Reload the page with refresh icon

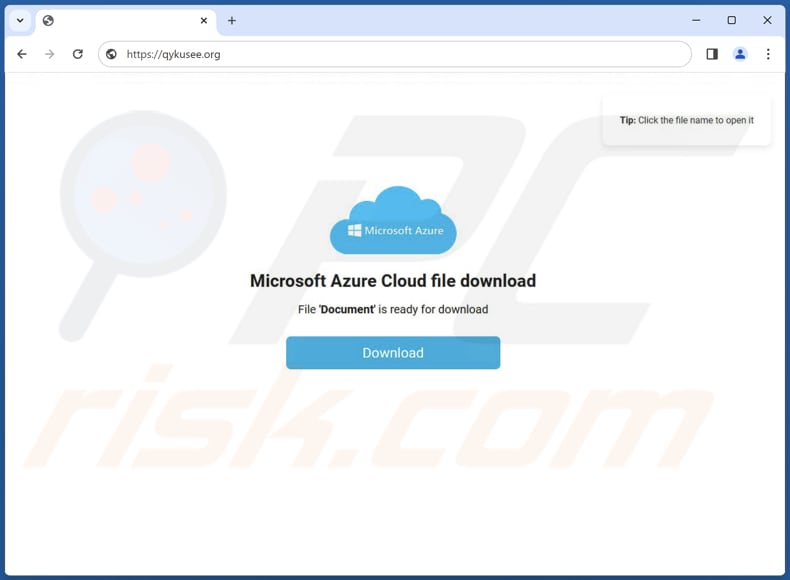point(78,54)
